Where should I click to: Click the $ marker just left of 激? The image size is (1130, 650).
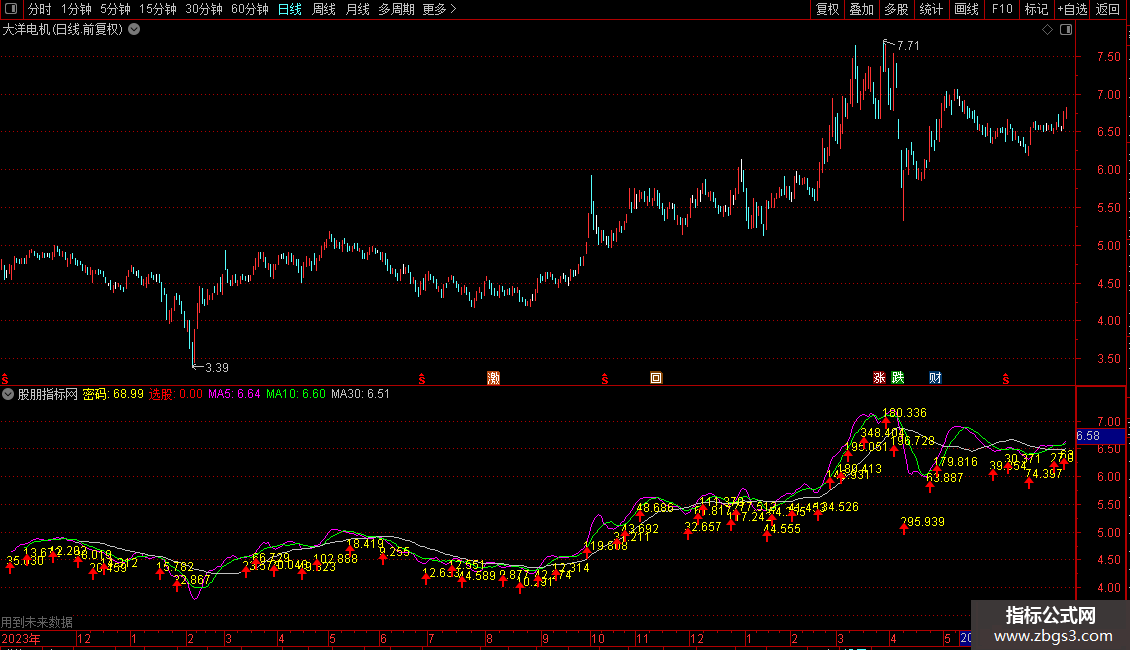click(x=422, y=379)
